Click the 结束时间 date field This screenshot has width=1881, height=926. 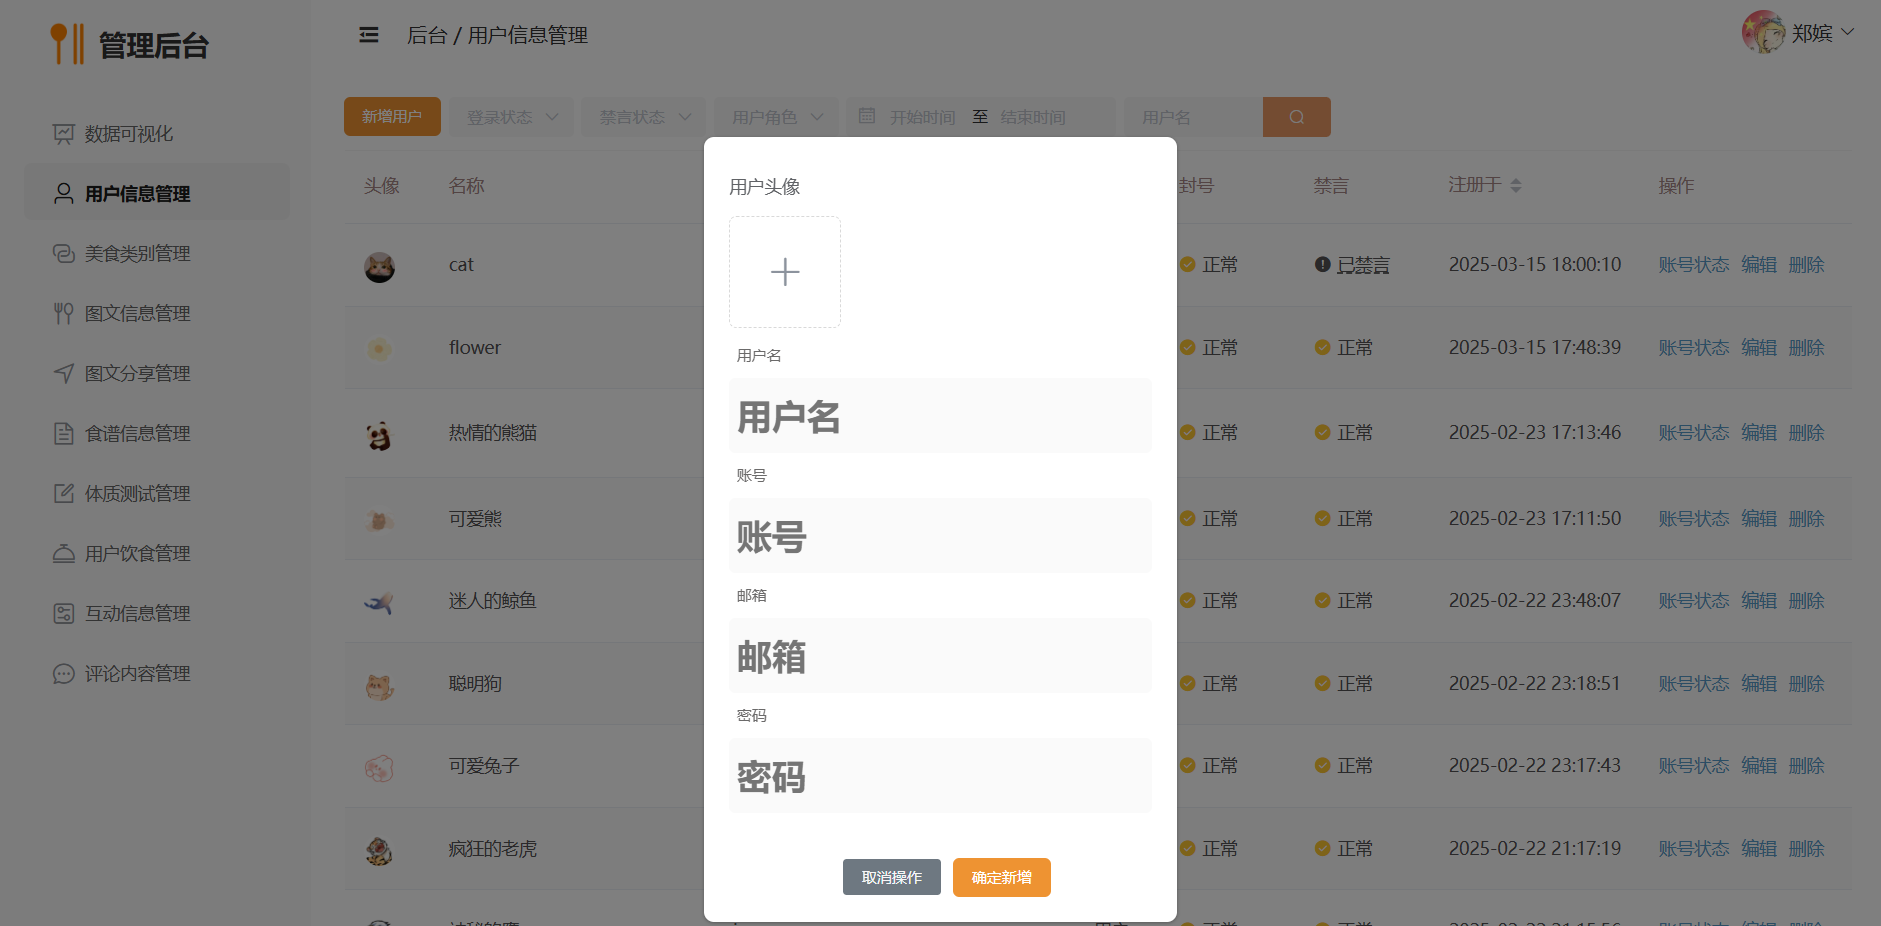[x=1033, y=117]
